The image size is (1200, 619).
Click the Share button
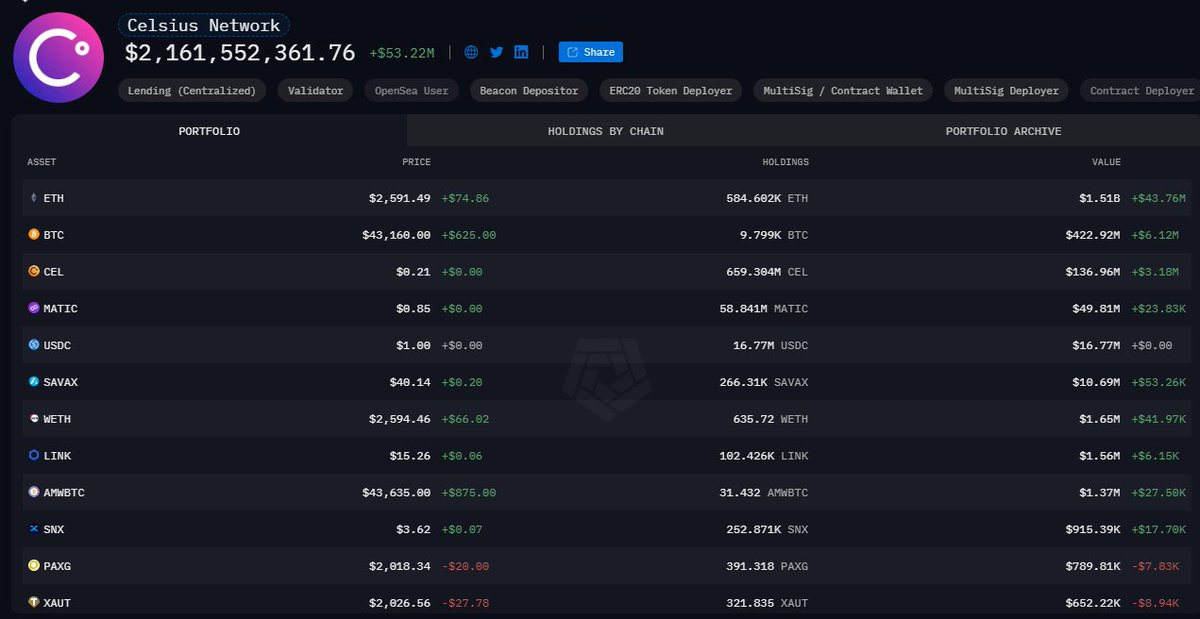[x=591, y=52]
